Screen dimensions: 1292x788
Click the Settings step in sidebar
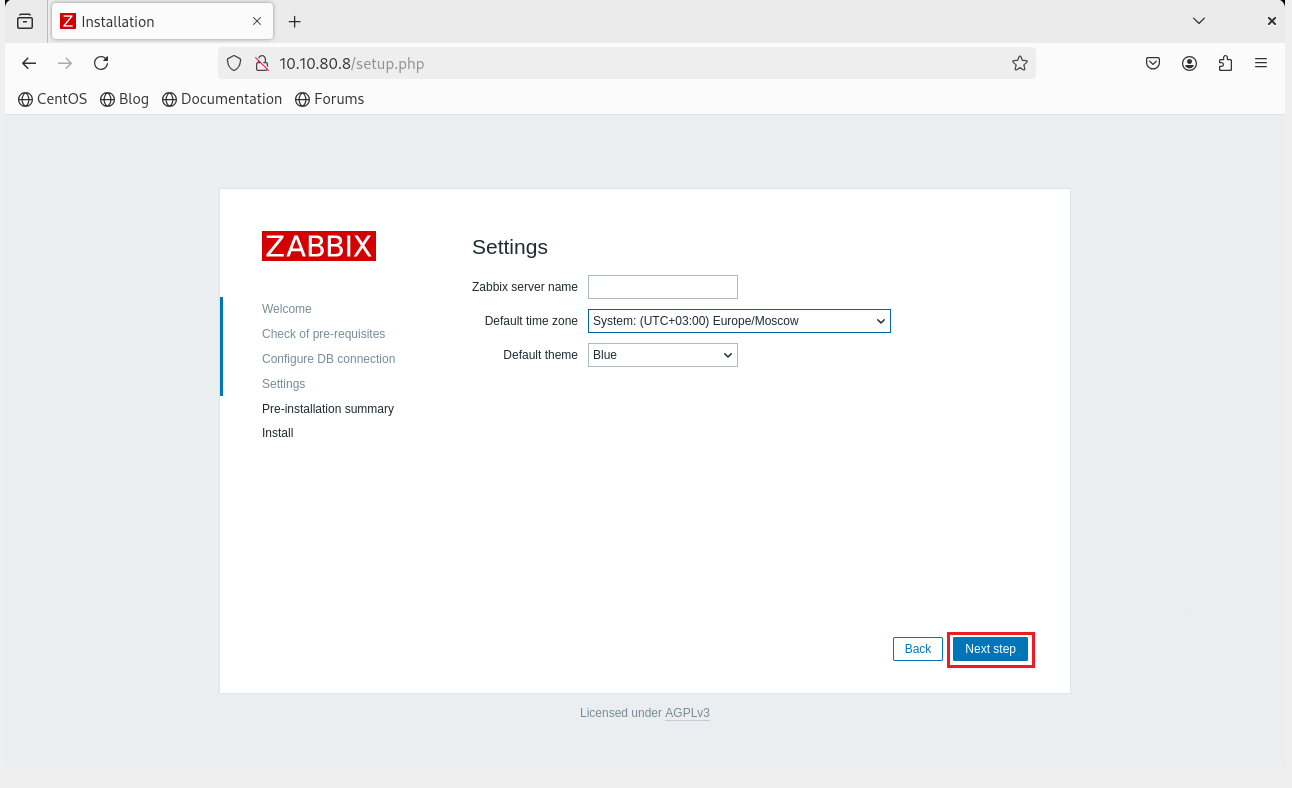point(284,384)
